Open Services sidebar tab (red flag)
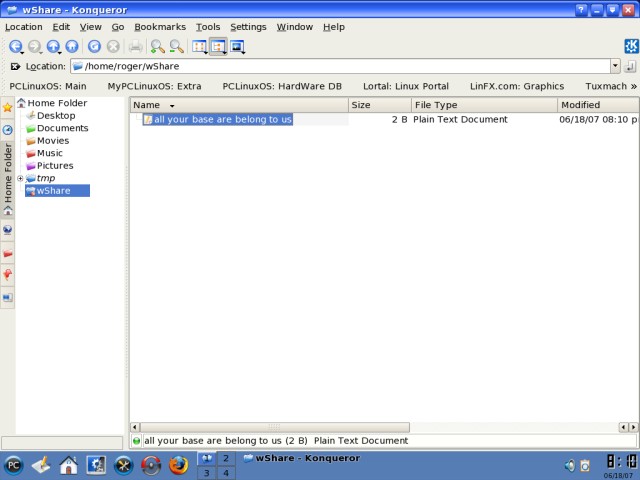 click(7, 274)
